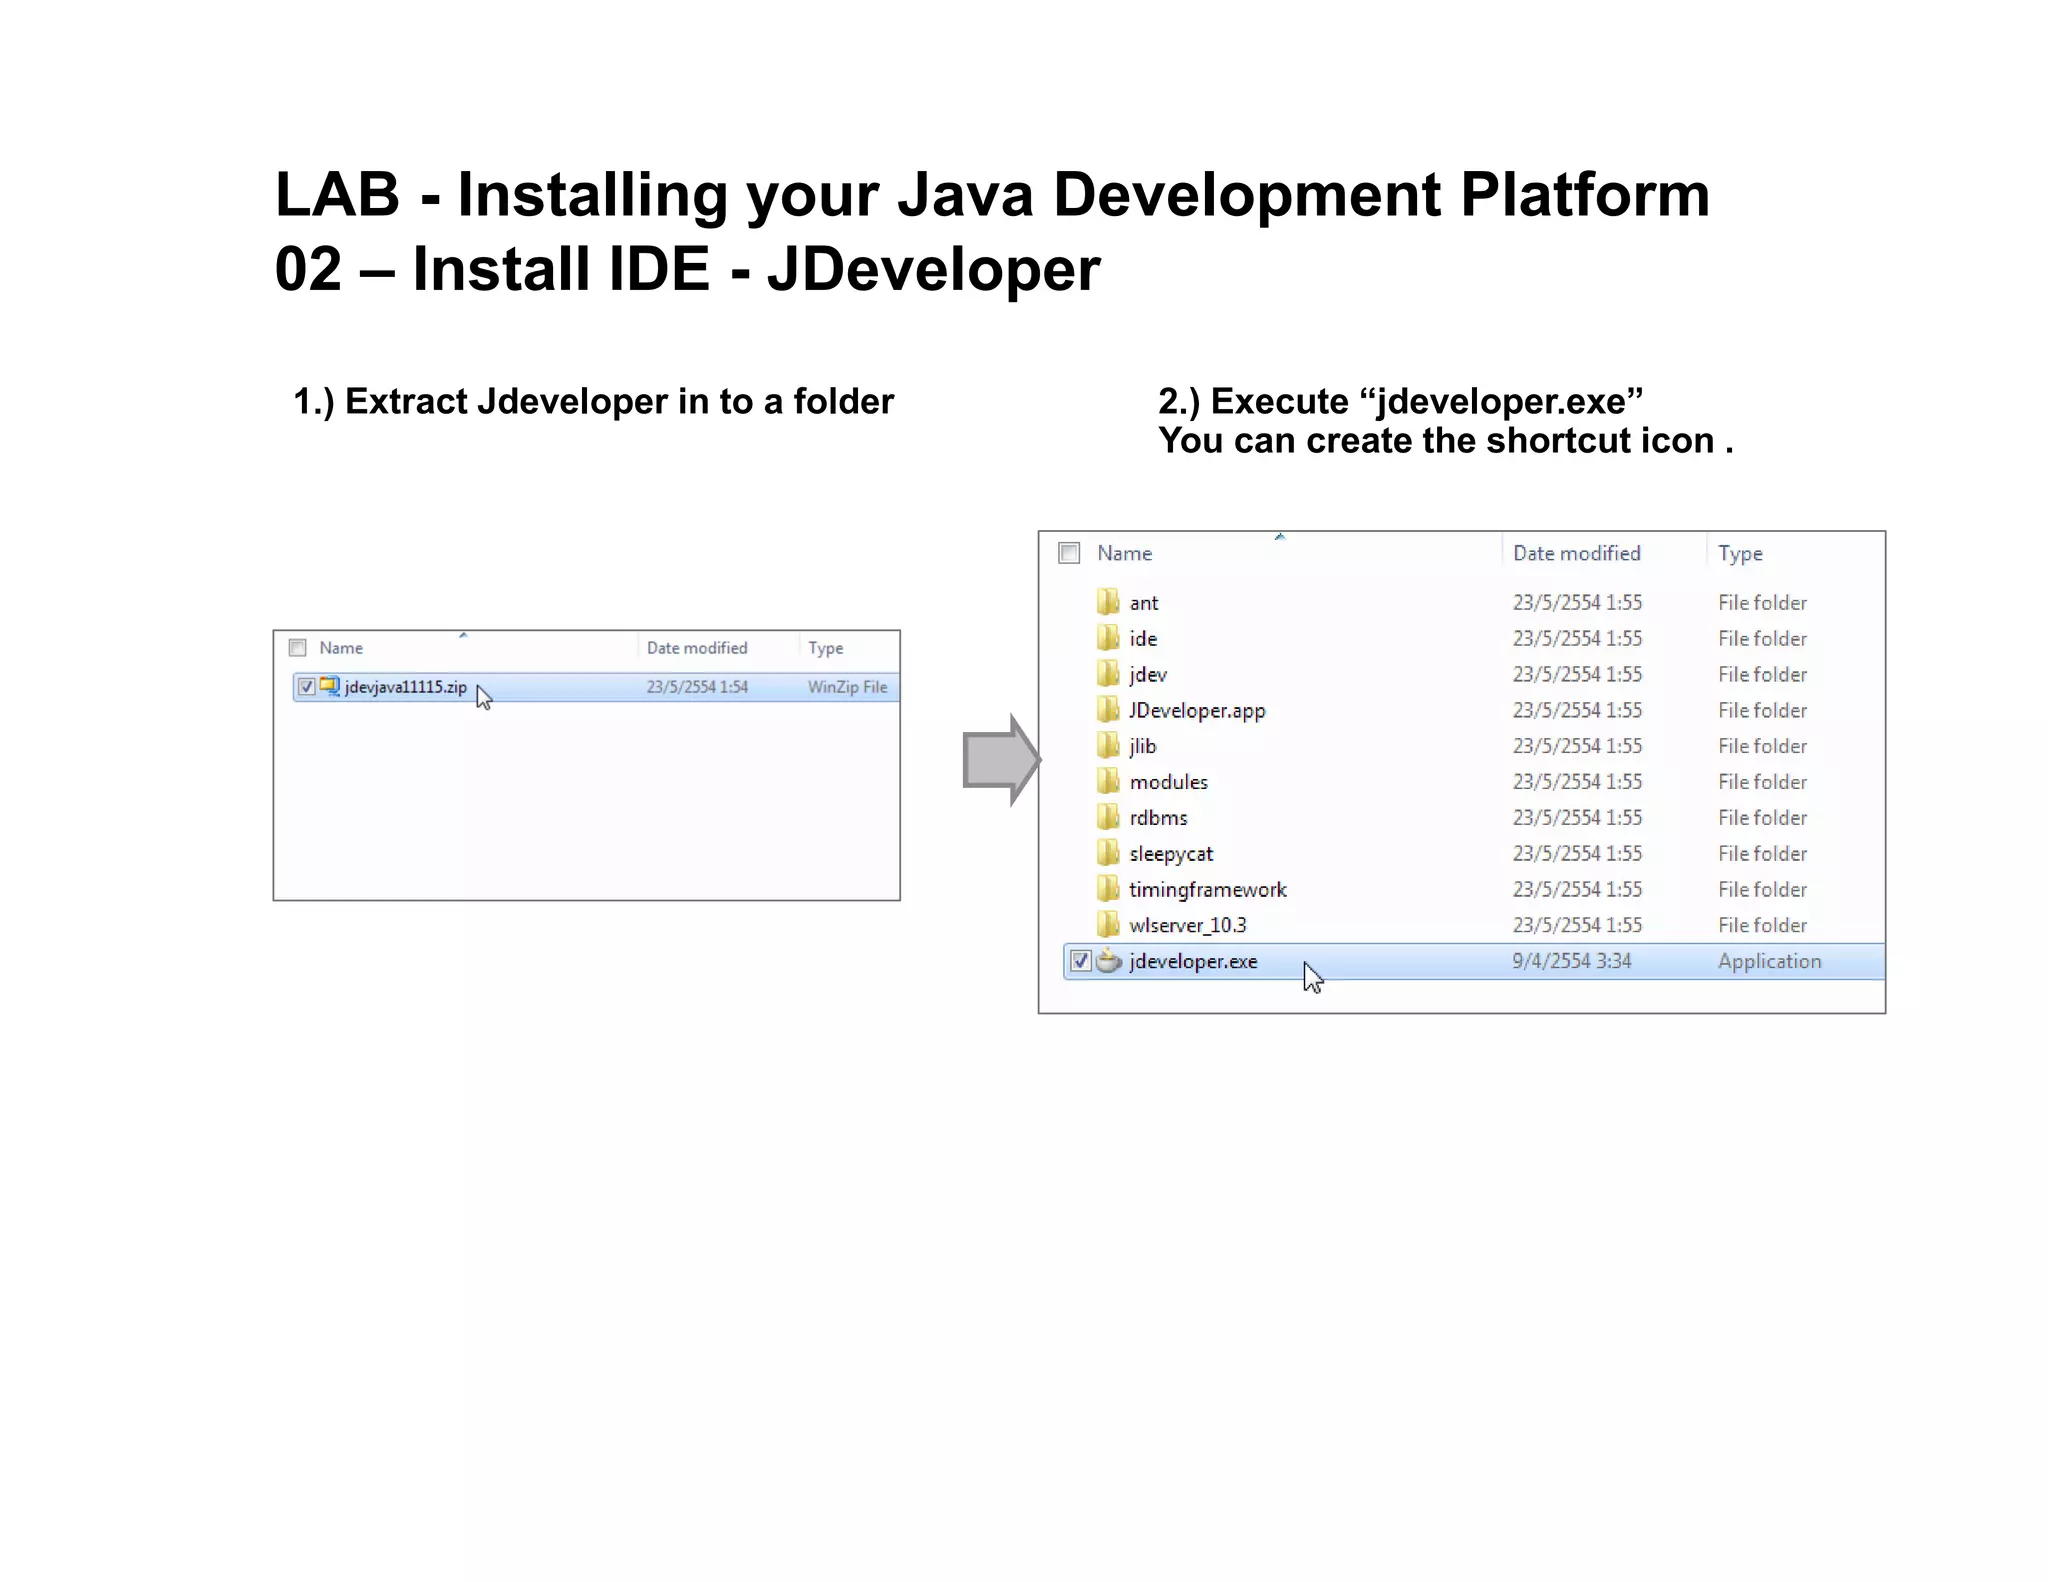Tick the select-all checkbox in the right file list header

pyautogui.click(x=1069, y=553)
